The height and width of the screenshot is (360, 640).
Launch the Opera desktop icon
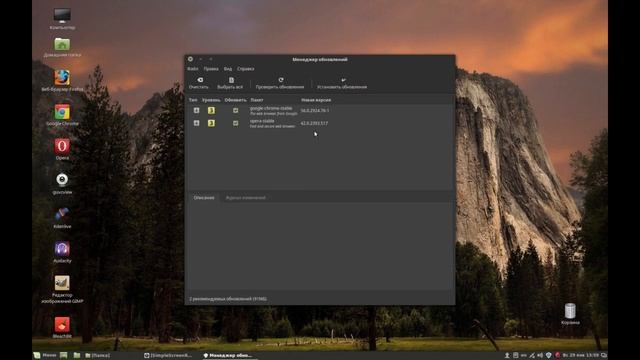(62, 149)
